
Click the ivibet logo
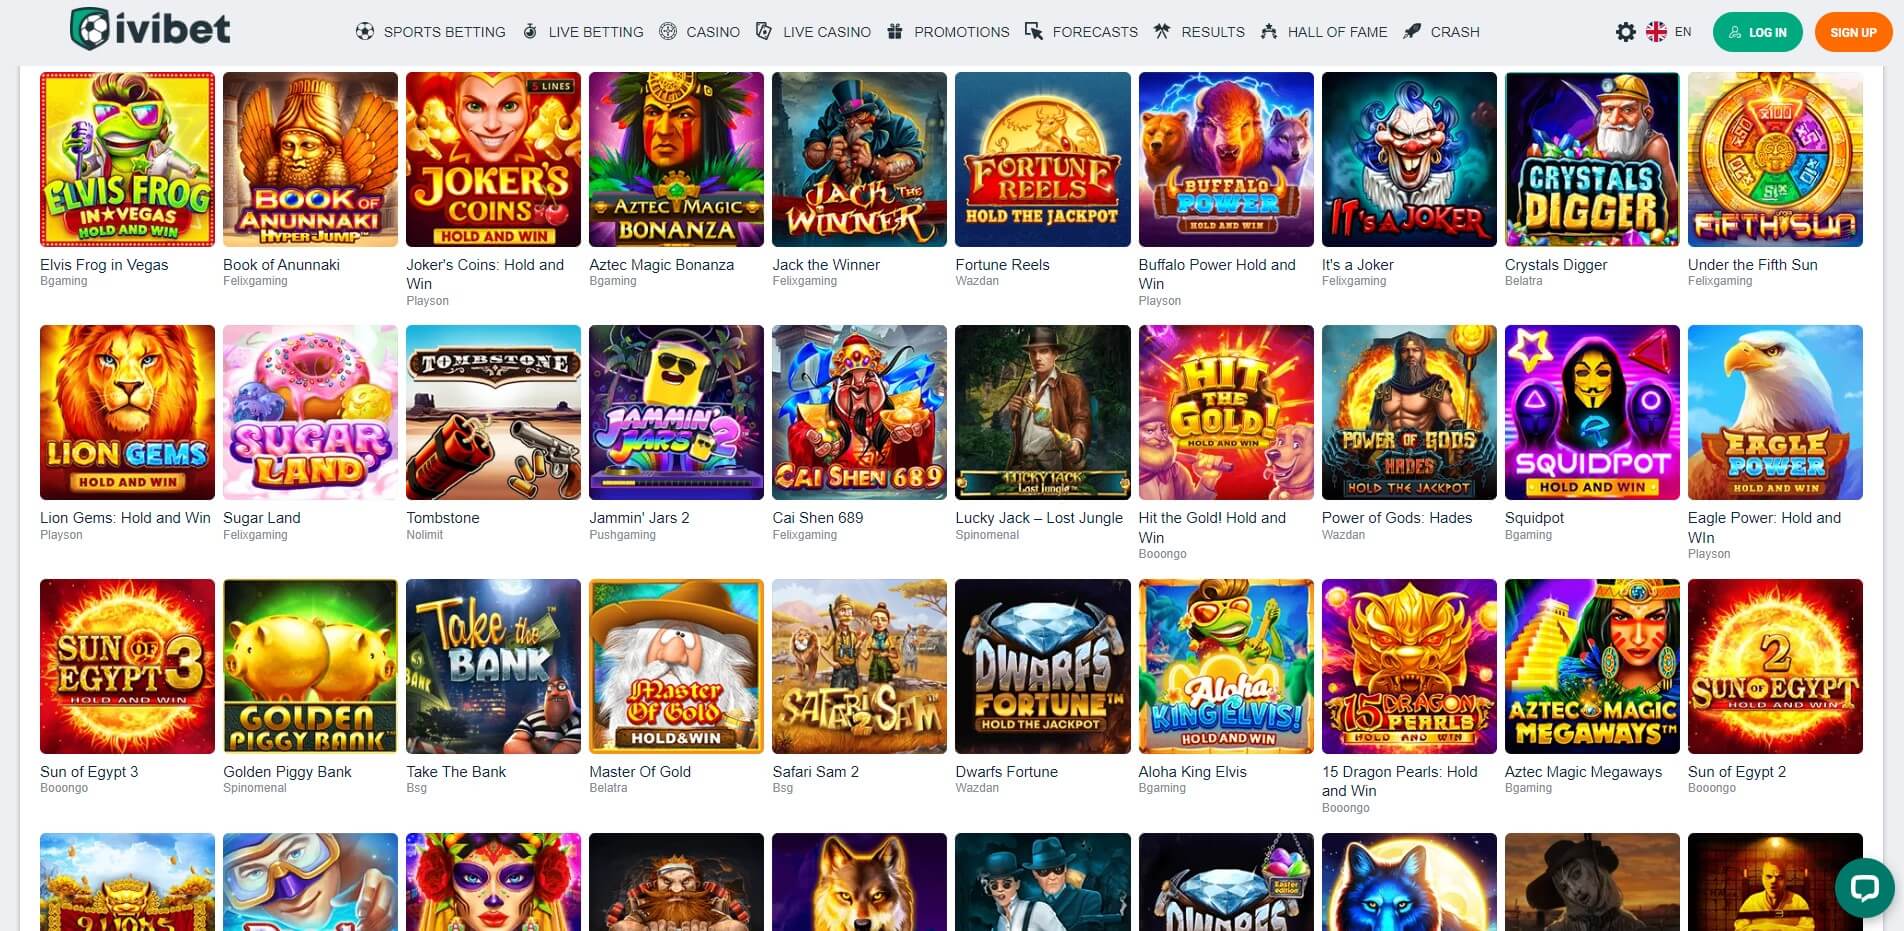[x=150, y=29]
